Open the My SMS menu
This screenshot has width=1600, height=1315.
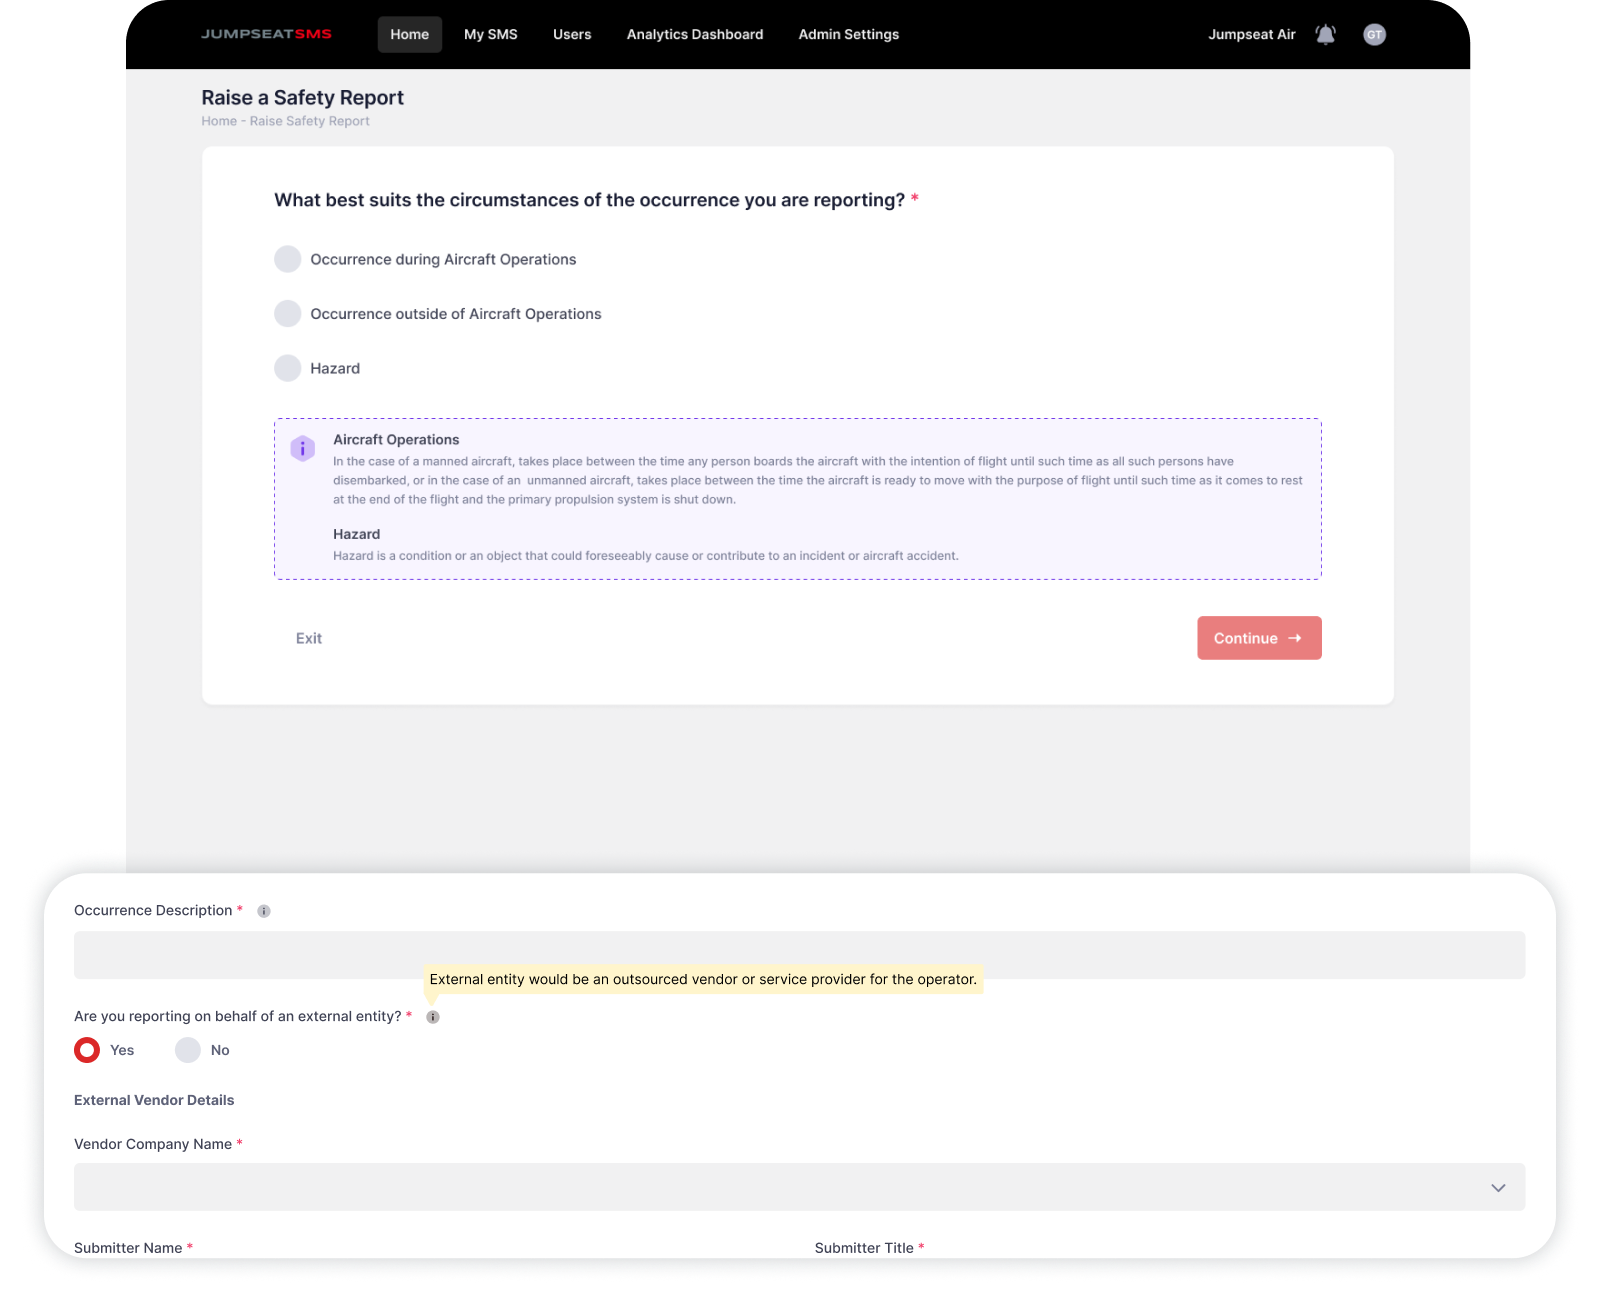(x=490, y=34)
